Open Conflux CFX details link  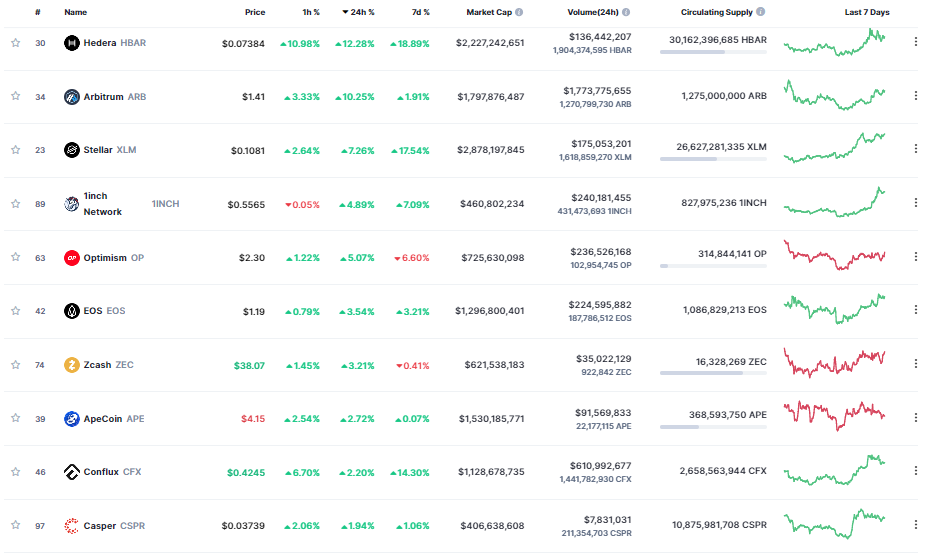pyautogui.click(x=112, y=472)
